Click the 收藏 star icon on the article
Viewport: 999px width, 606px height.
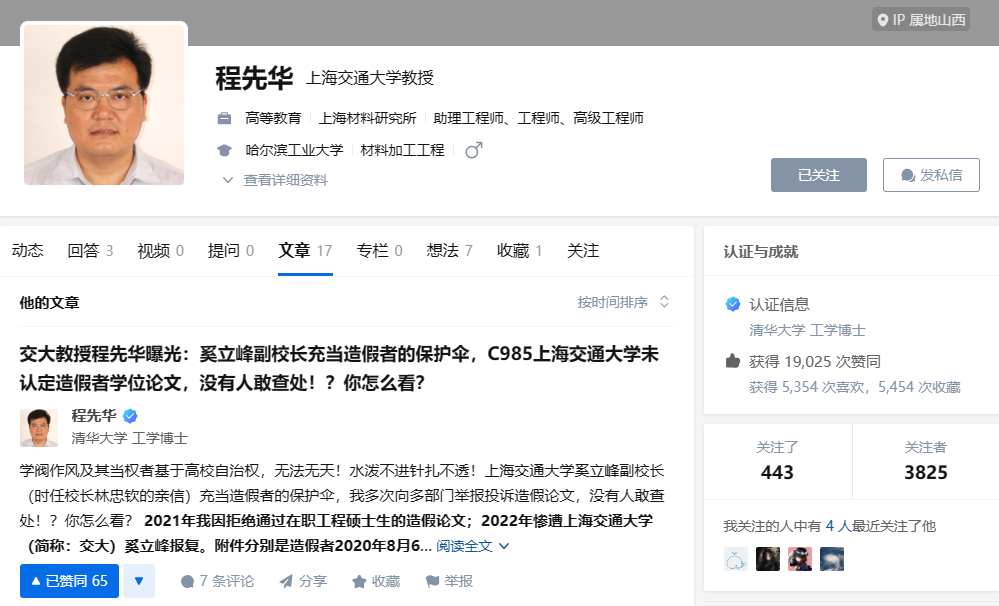(x=357, y=580)
